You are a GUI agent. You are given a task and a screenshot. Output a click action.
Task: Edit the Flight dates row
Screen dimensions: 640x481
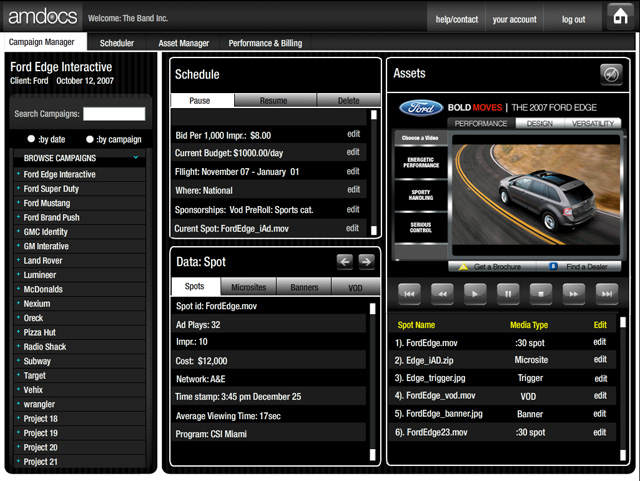pyautogui.click(x=353, y=171)
